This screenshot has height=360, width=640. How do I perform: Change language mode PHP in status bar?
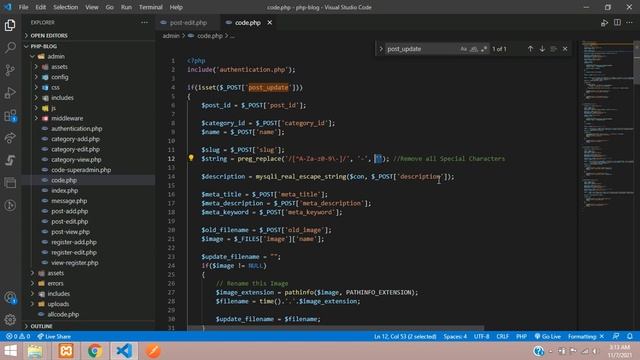pyautogui.click(x=521, y=336)
